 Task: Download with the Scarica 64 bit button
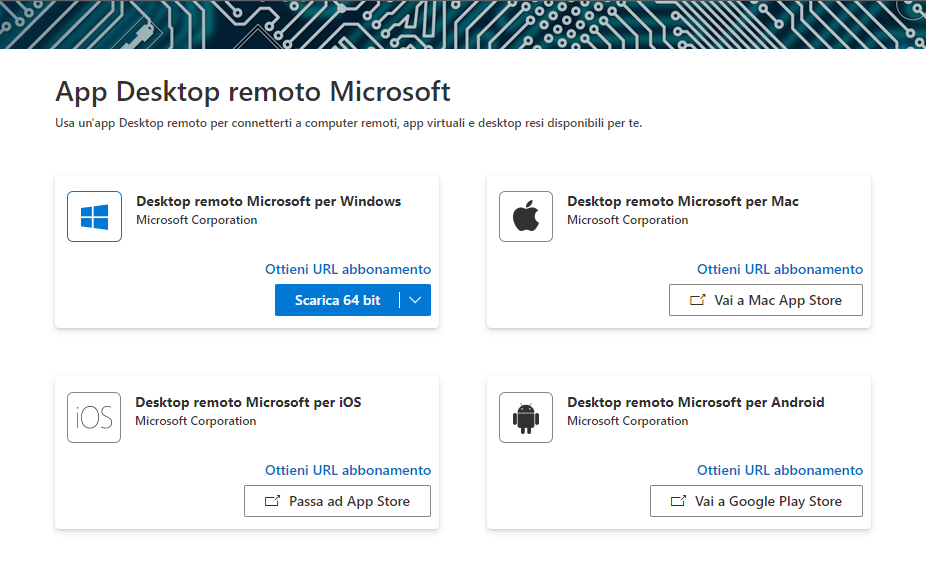tap(337, 300)
